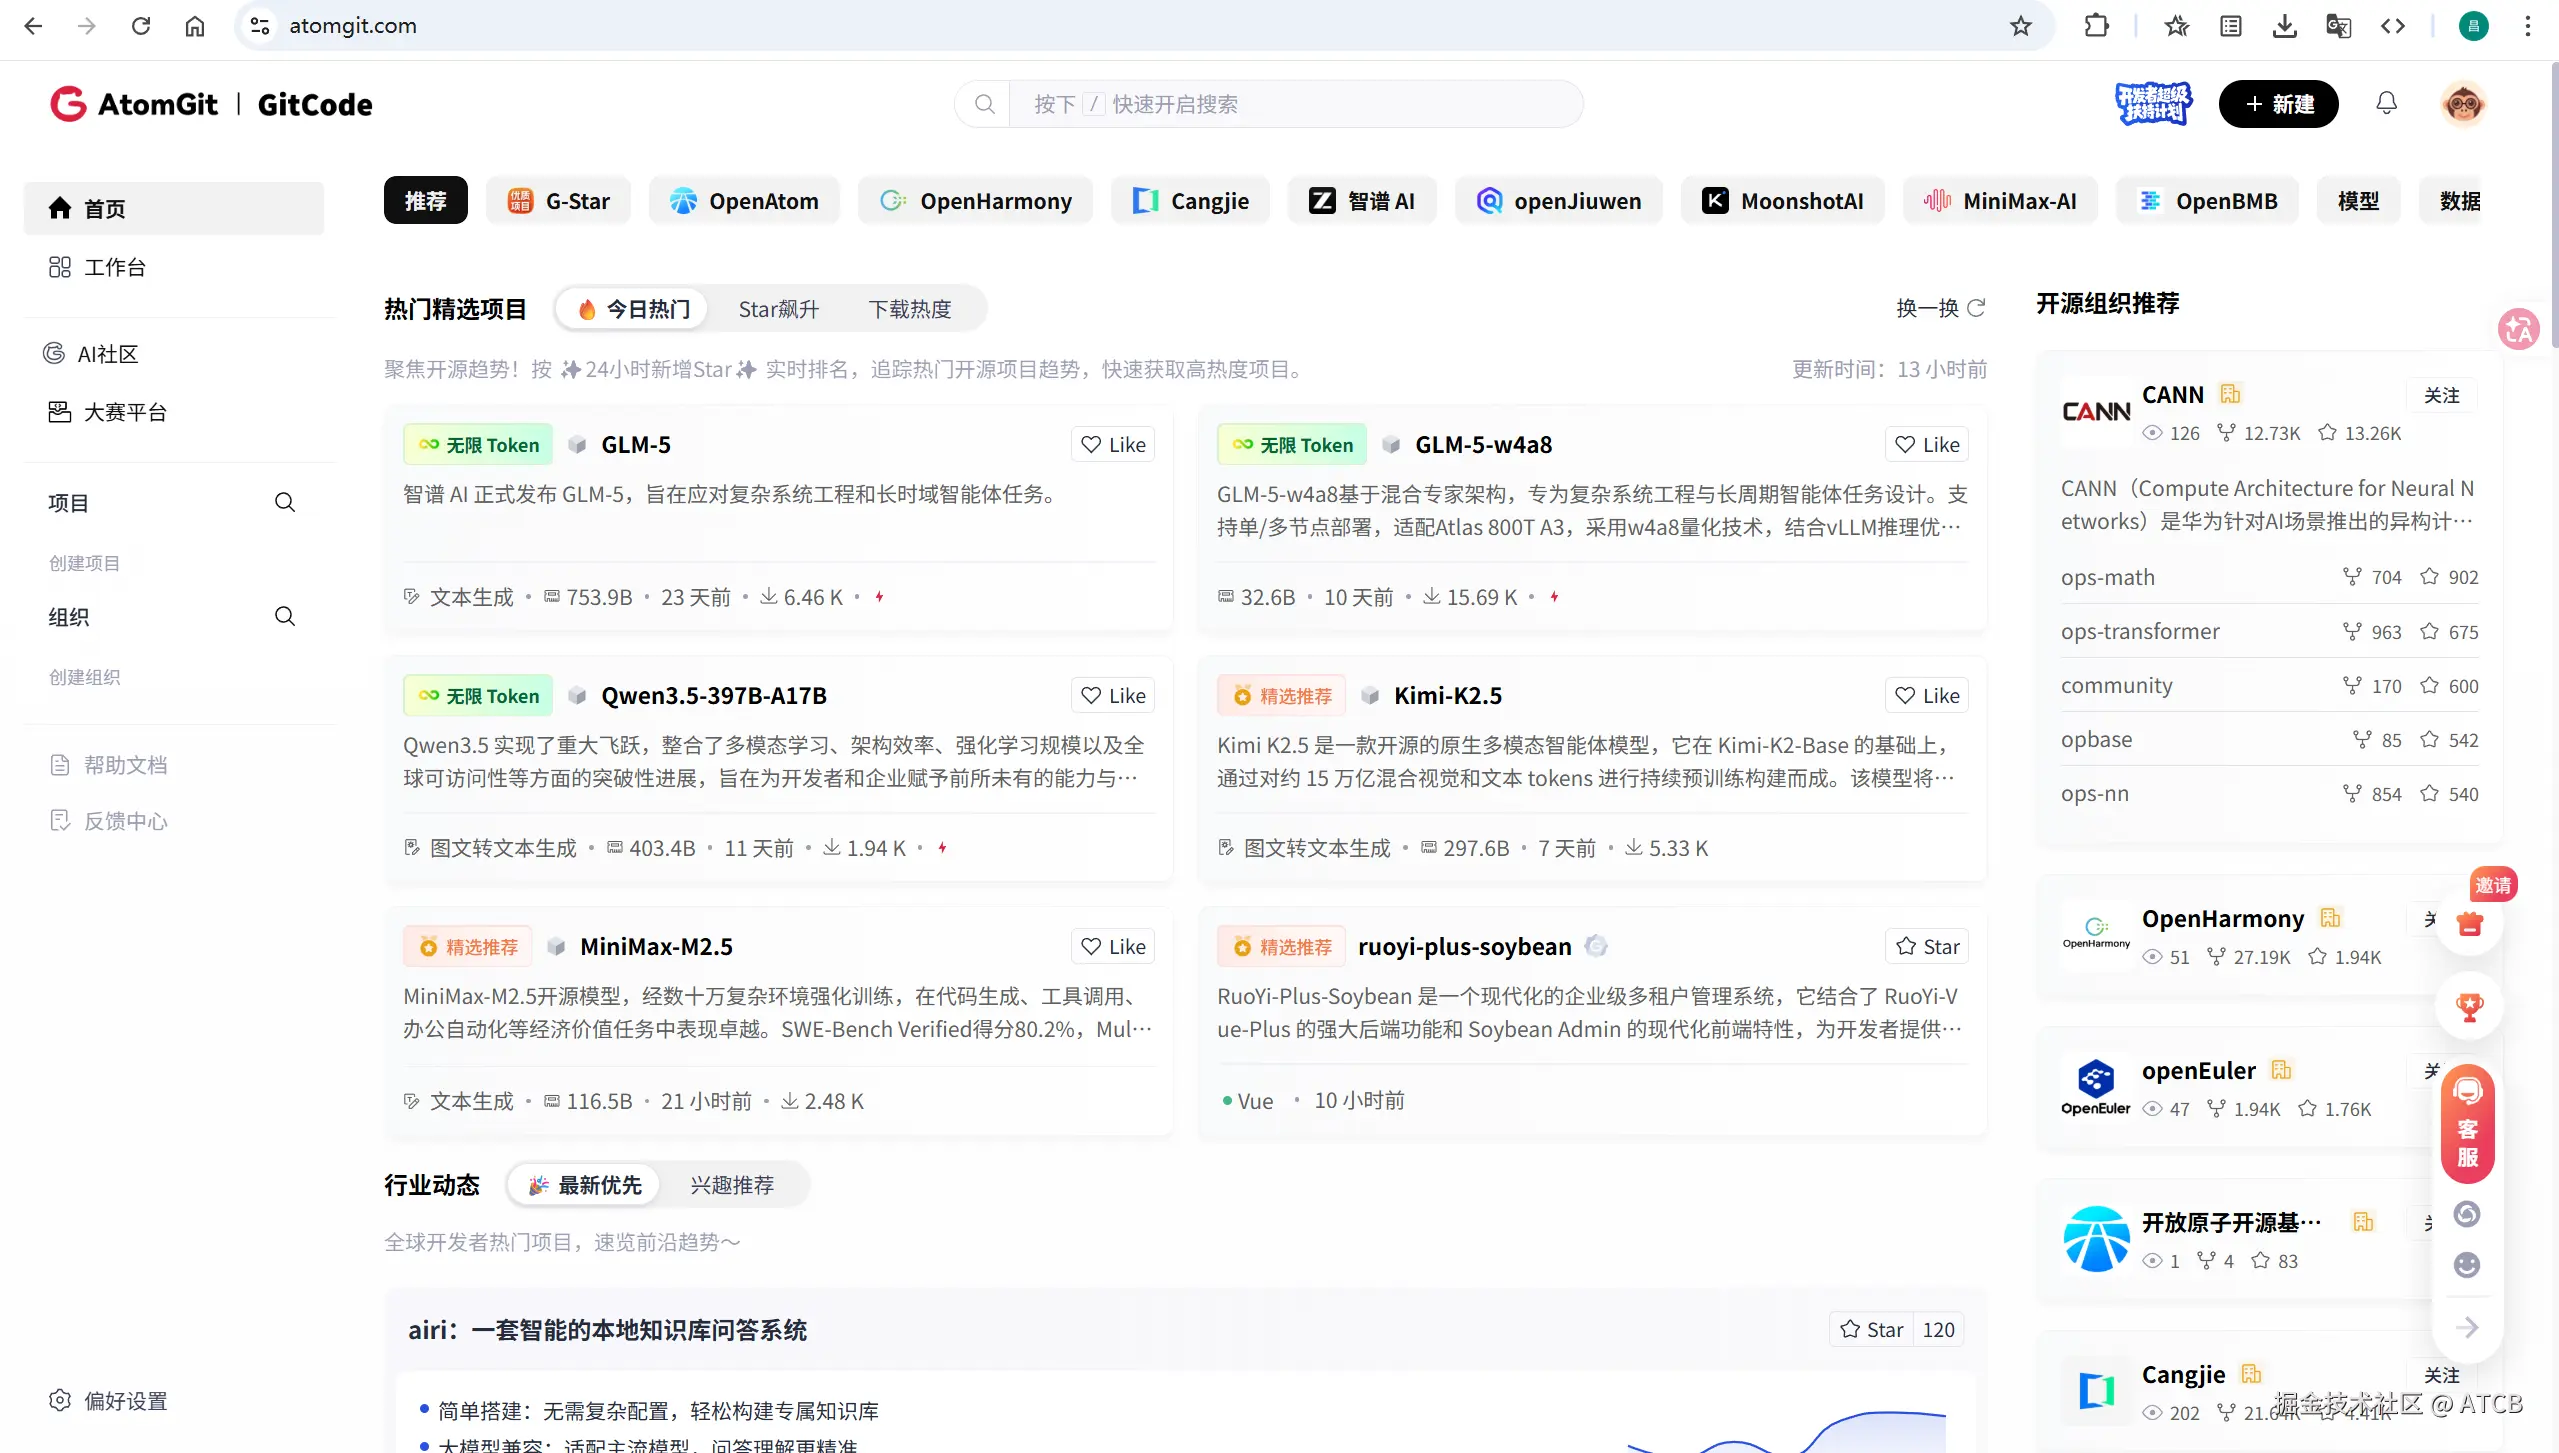Click the 换一换 refresh icon
Viewport: 2559px width, 1453px height.
(x=1976, y=308)
